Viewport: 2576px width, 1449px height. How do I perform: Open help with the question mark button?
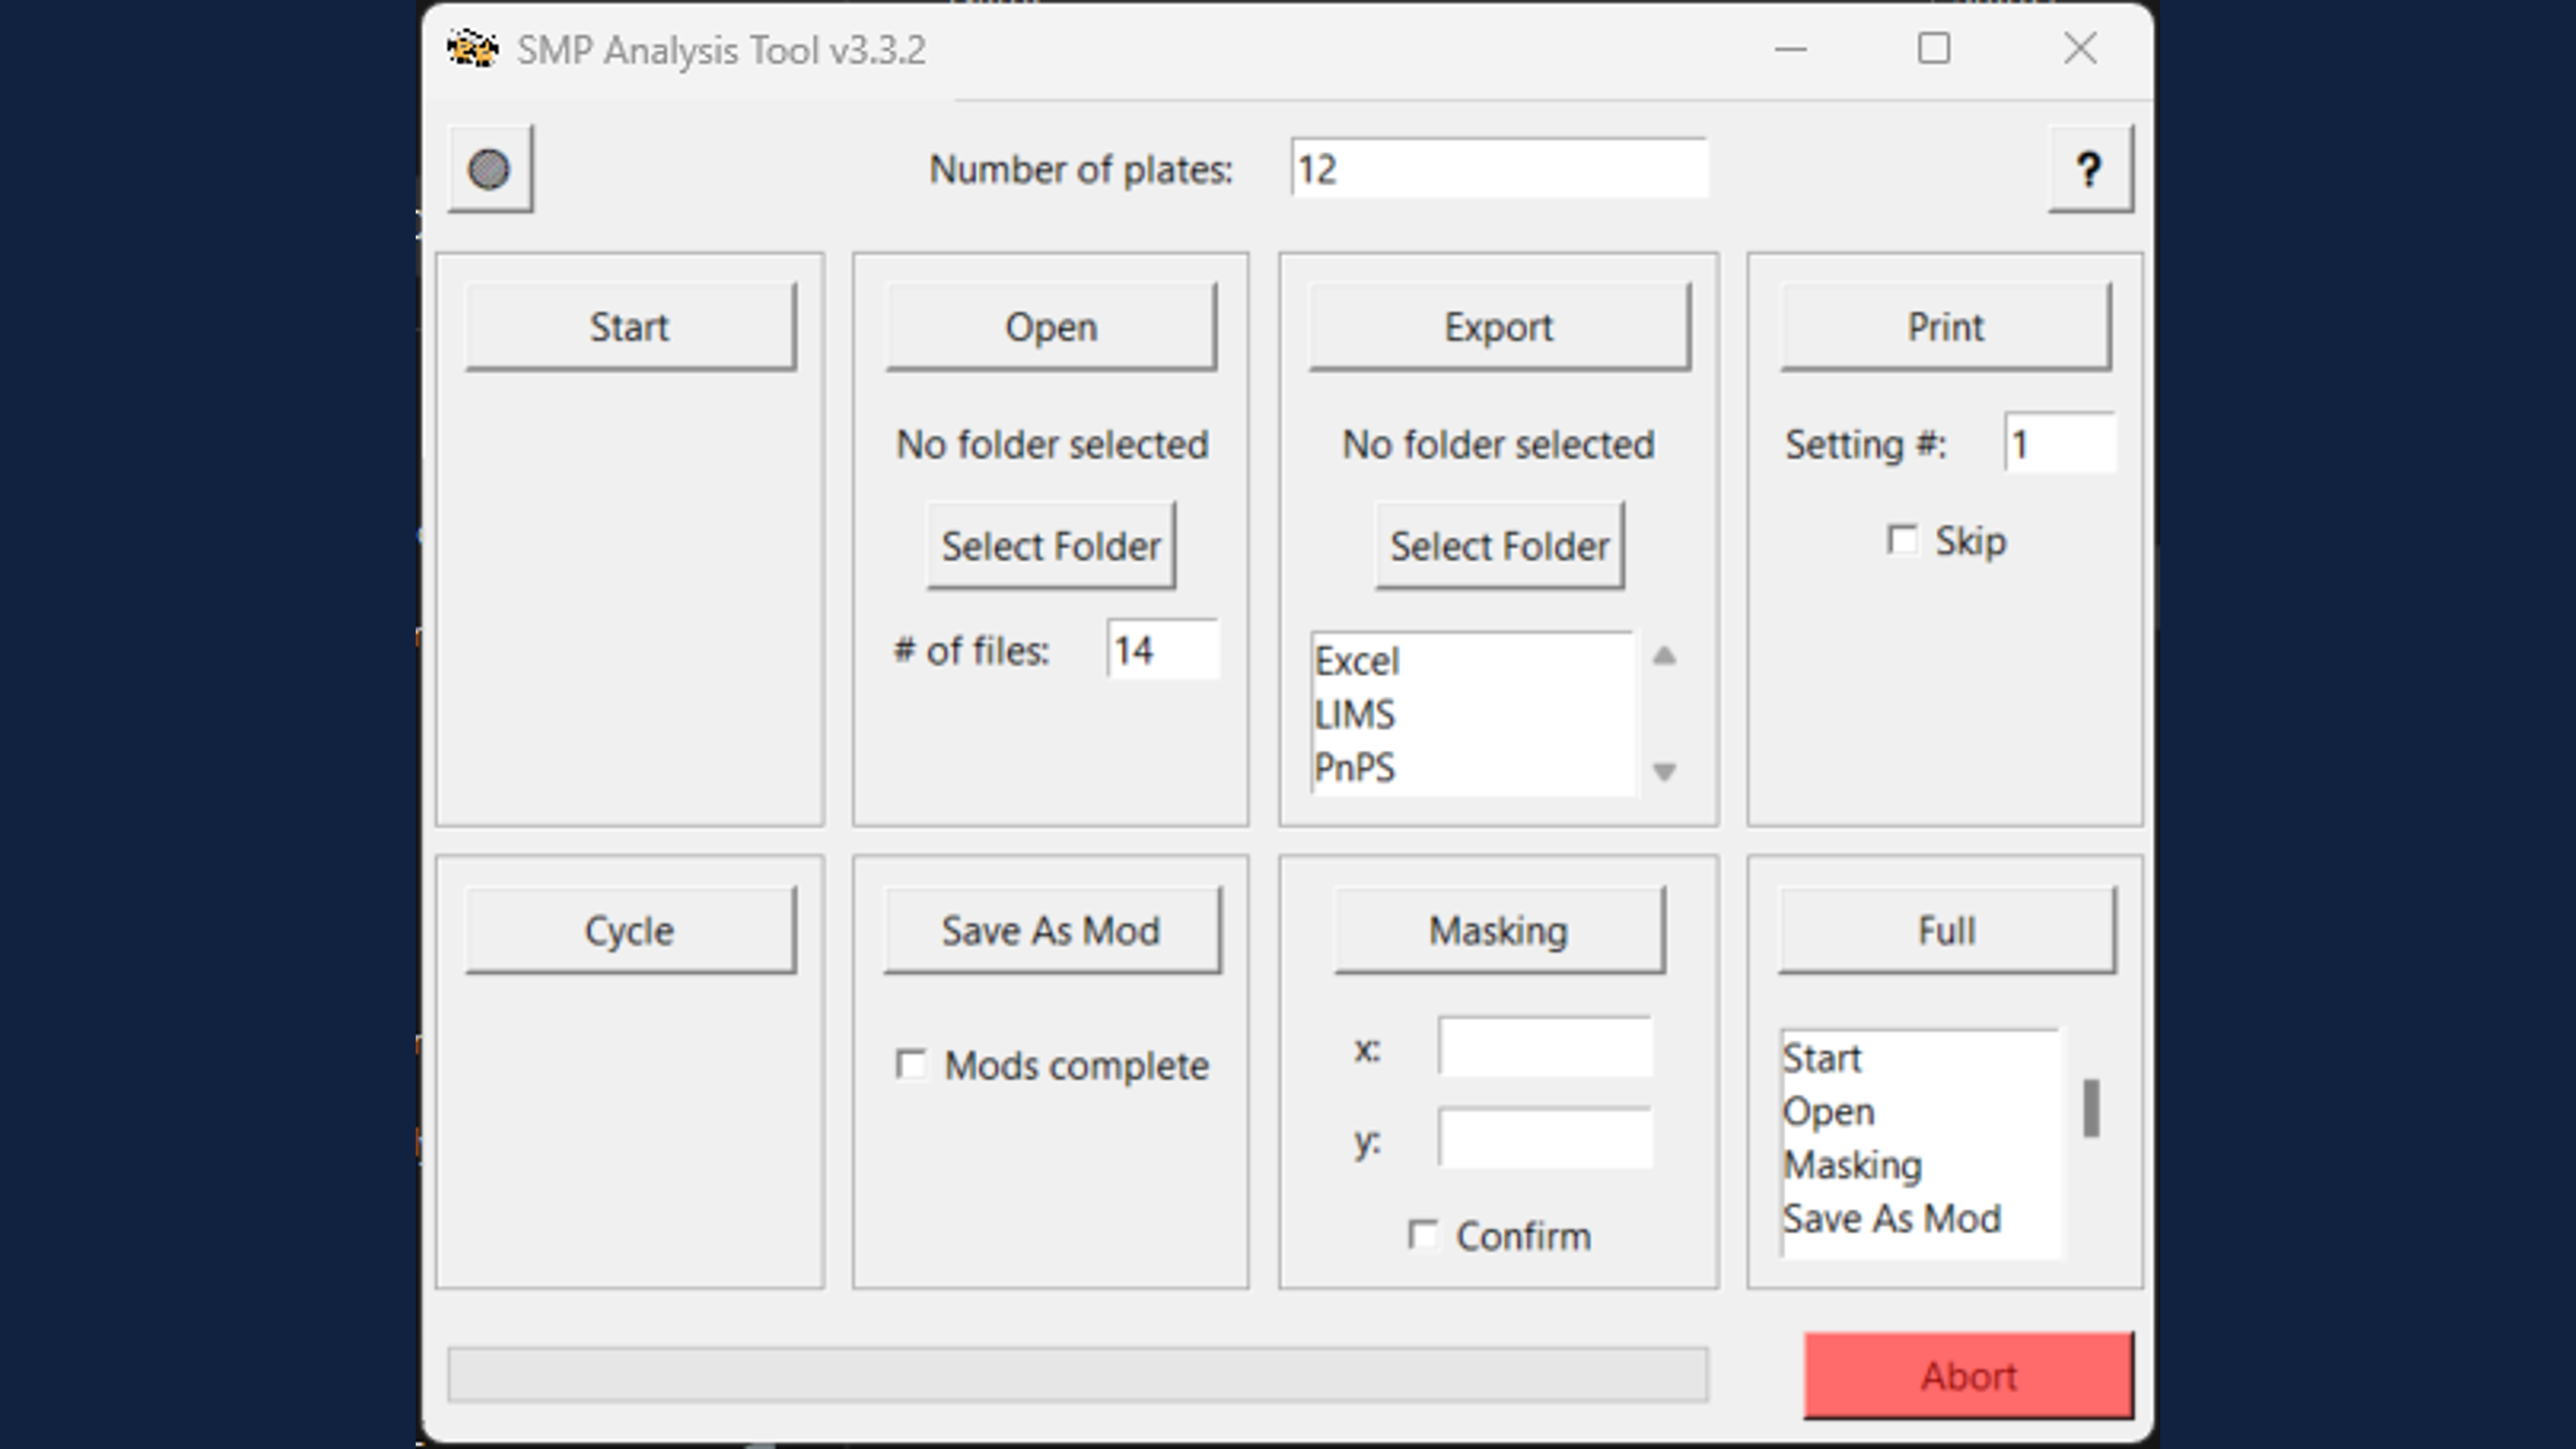(2089, 169)
